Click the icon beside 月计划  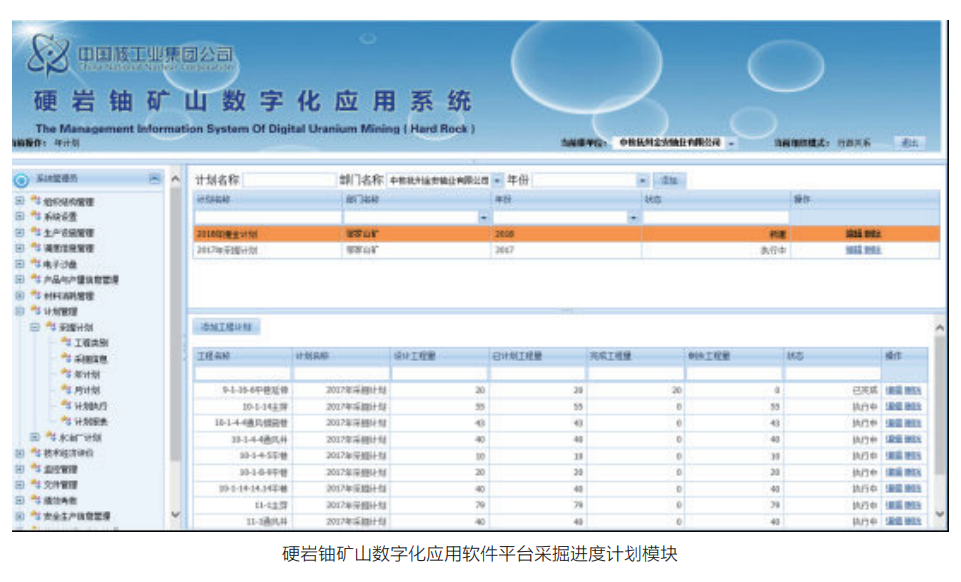point(66,390)
